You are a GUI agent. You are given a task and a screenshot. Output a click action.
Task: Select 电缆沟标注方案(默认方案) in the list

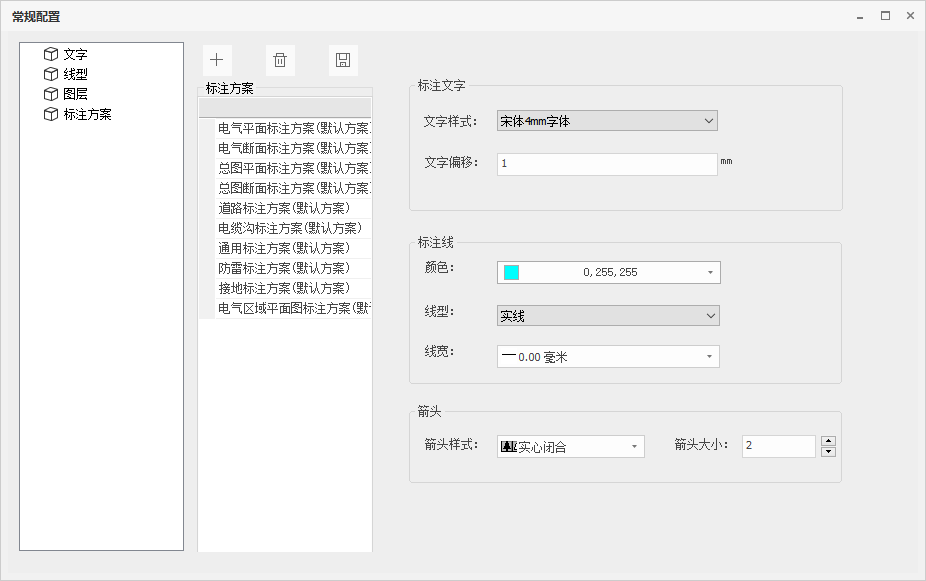click(x=290, y=228)
